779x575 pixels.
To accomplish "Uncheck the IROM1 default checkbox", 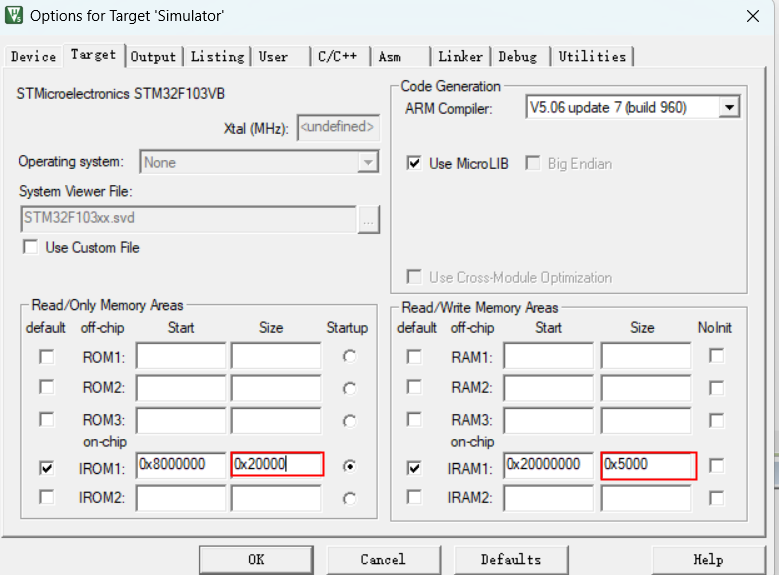I will 46,466.
